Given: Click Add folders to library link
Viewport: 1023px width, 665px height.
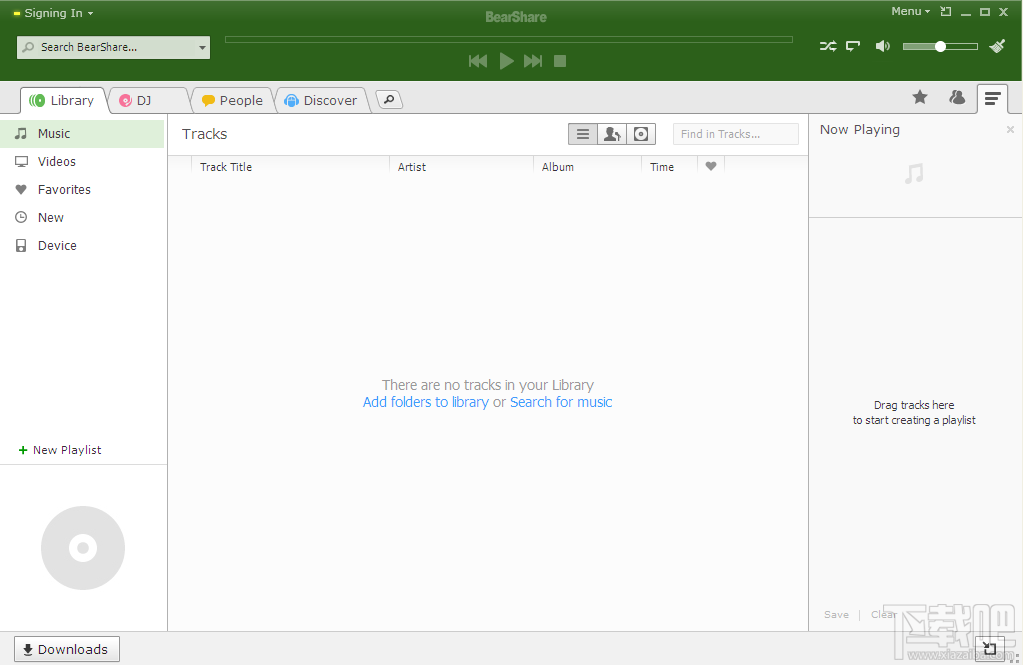Looking at the screenshot, I should pyautogui.click(x=425, y=402).
